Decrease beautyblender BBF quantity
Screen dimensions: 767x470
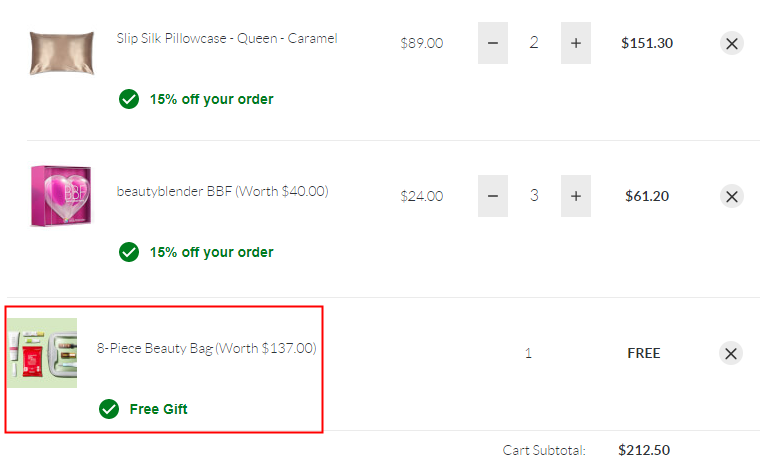[x=493, y=196]
